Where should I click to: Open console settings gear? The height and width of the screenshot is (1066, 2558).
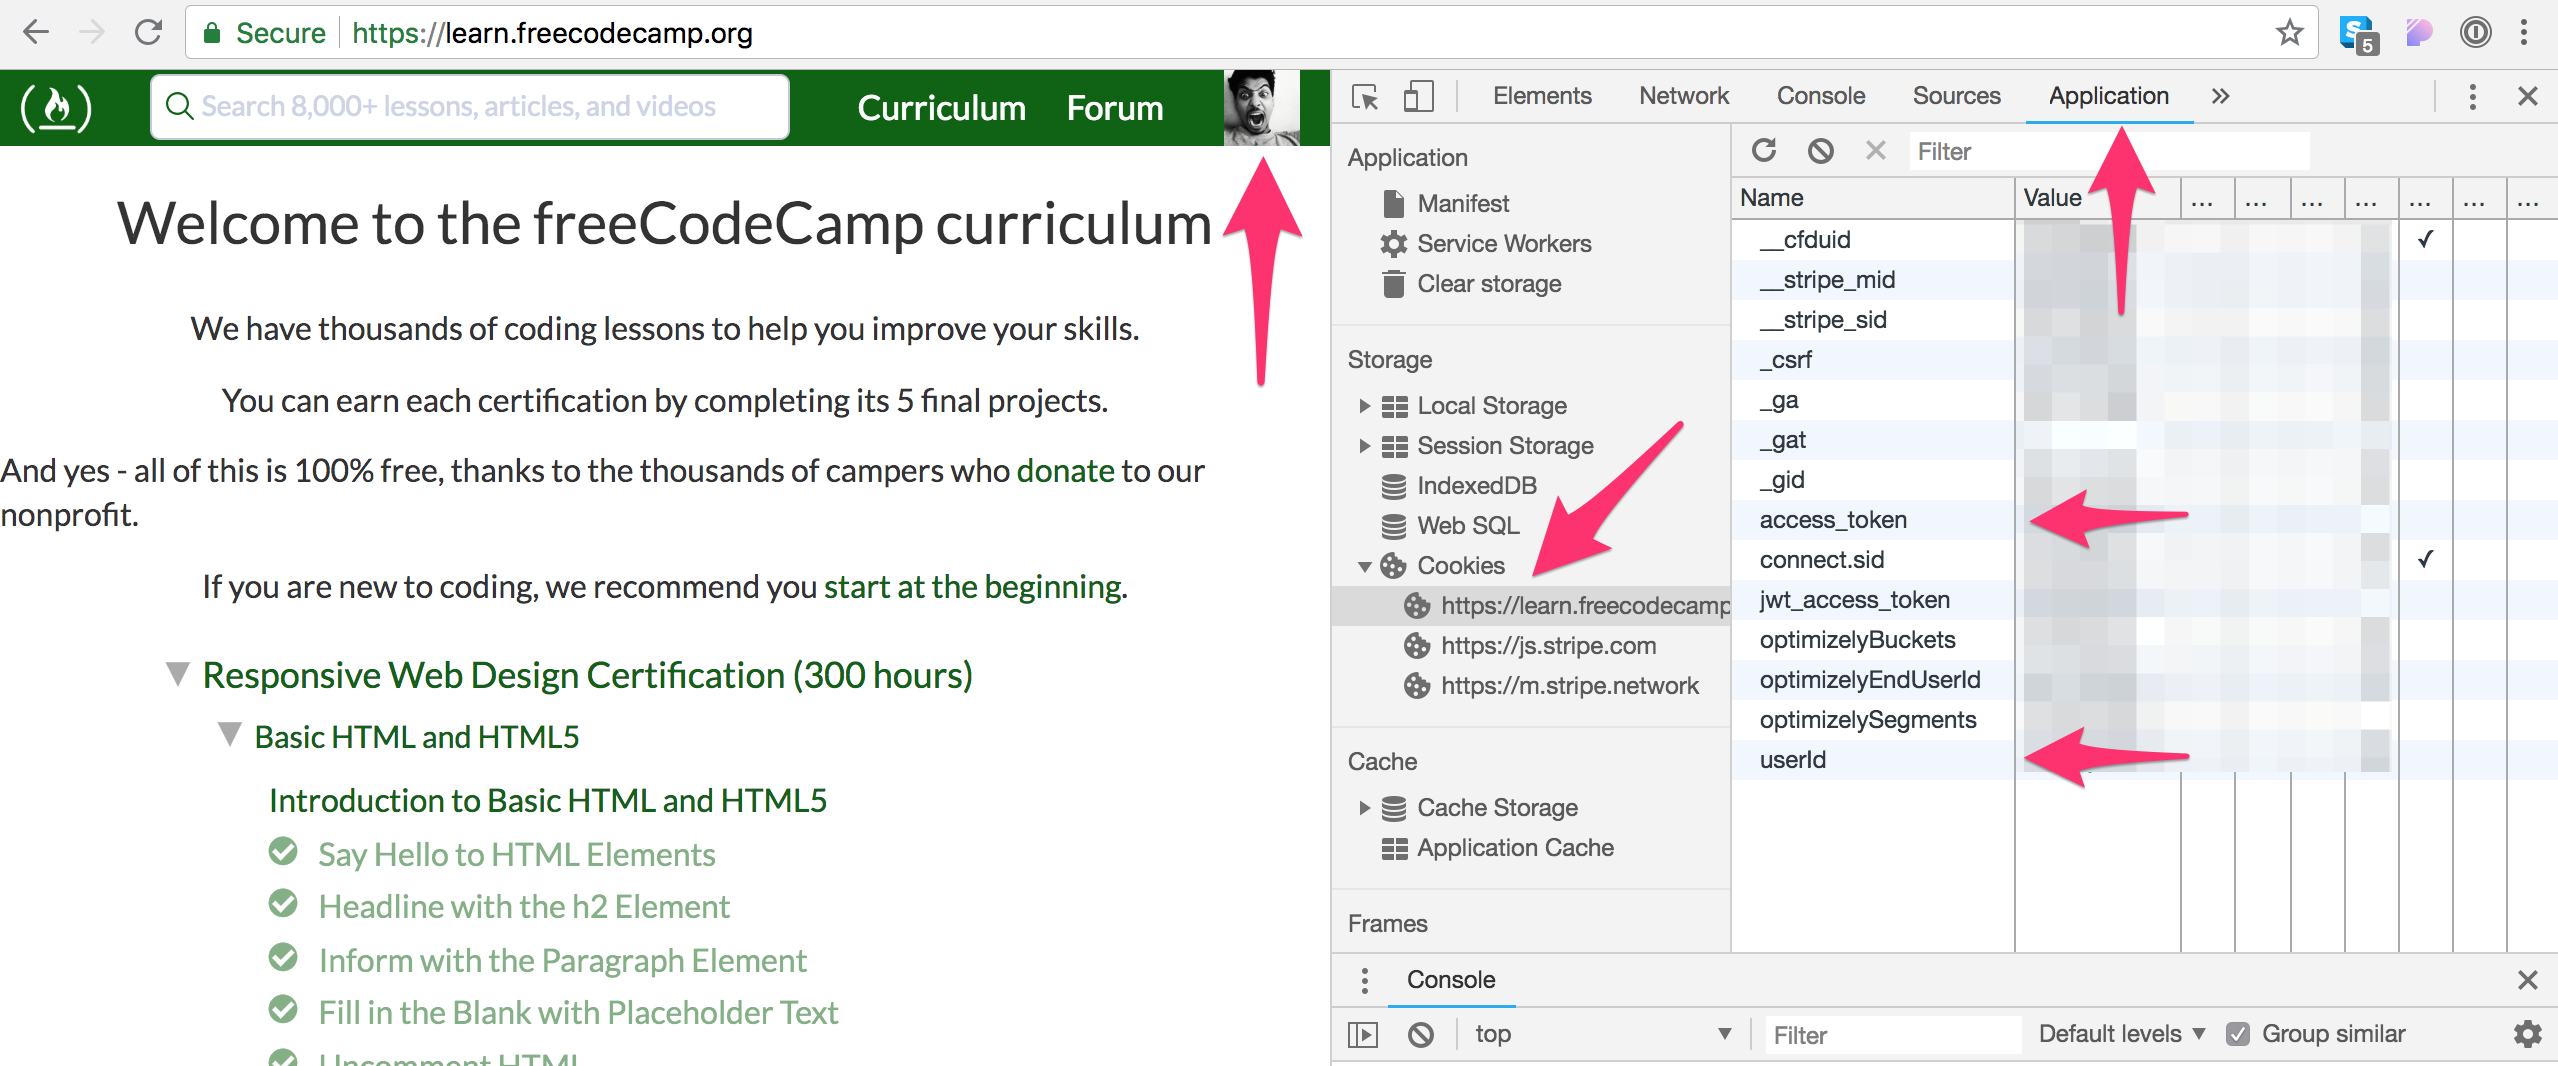[x=2527, y=1034]
